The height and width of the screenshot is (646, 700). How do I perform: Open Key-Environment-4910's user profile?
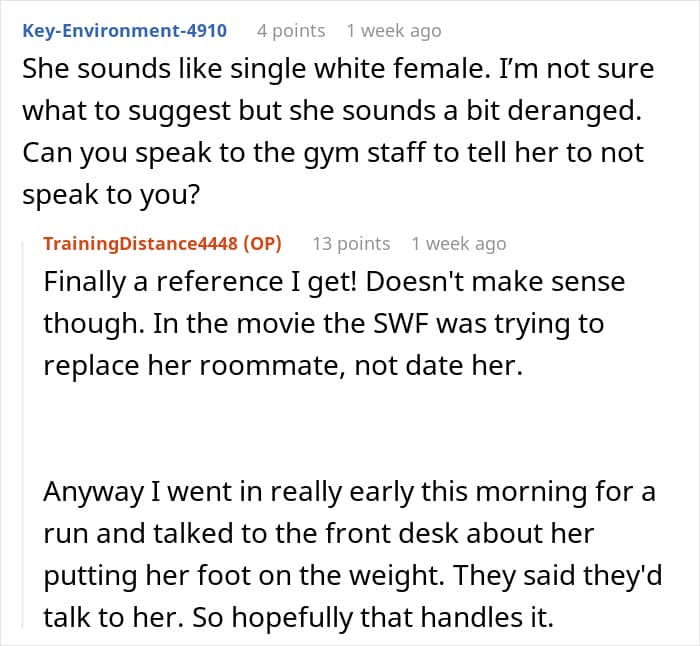click(125, 31)
